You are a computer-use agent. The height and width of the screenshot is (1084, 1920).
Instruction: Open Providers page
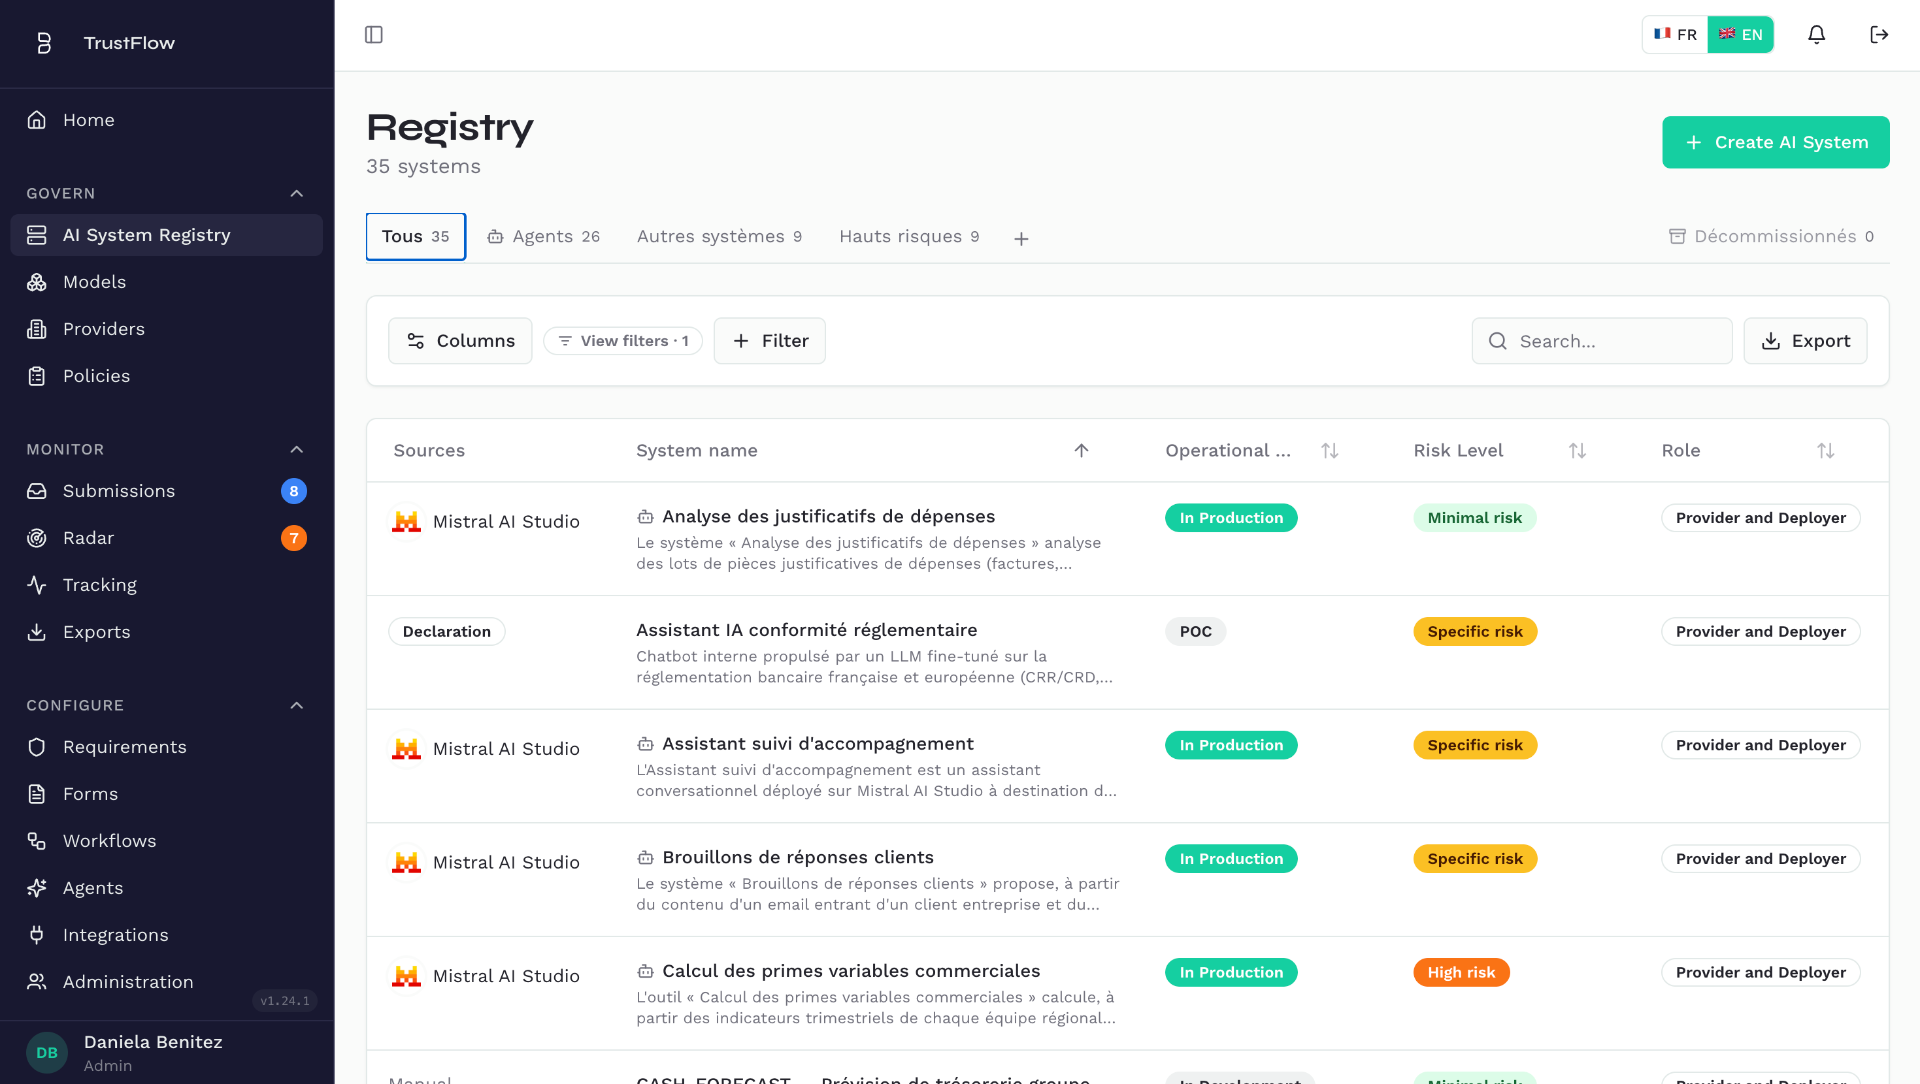point(166,329)
